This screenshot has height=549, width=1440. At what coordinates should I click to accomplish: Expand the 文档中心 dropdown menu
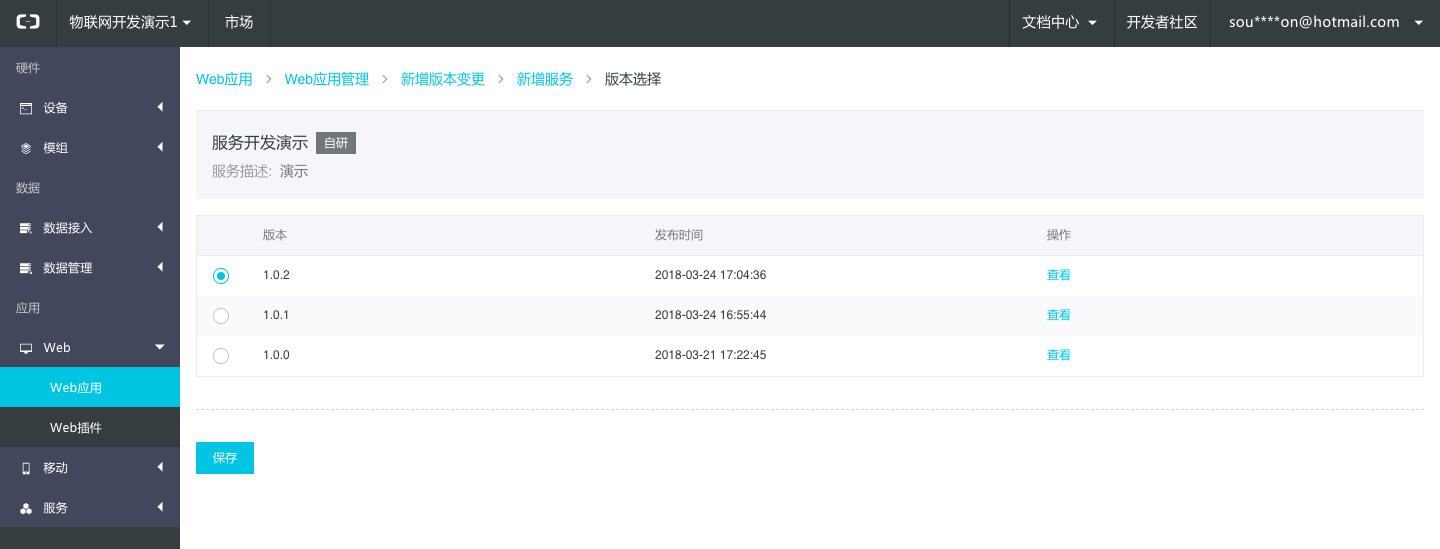coord(1060,22)
